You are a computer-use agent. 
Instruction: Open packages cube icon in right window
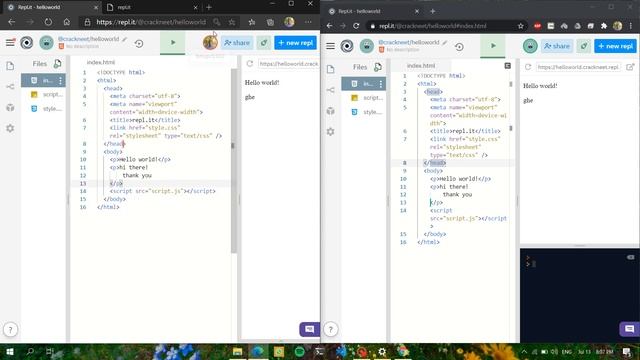(x=330, y=111)
